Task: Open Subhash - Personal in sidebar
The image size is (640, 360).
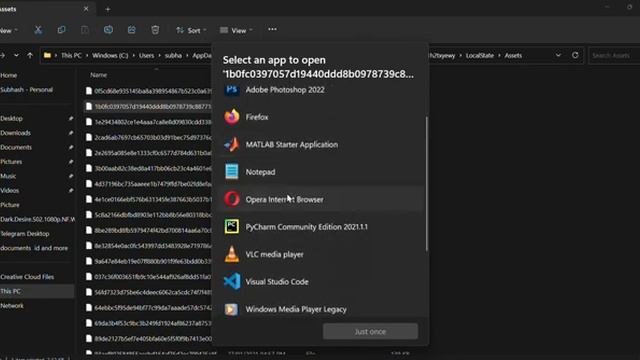Action: (27, 89)
